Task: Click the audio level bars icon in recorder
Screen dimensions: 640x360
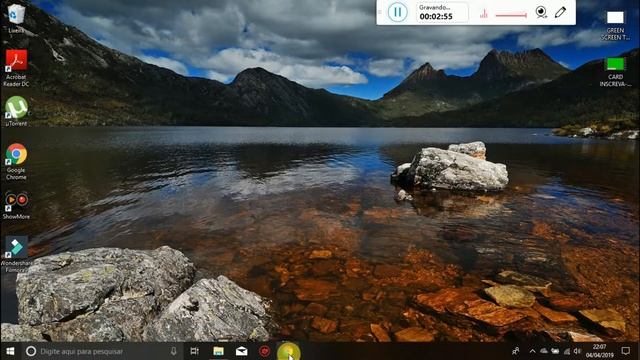Action: click(x=484, y=14)
